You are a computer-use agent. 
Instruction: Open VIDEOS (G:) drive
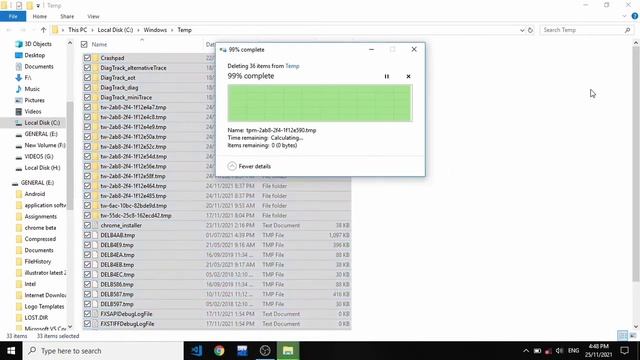pyautogui.click(x=39, y=156)
